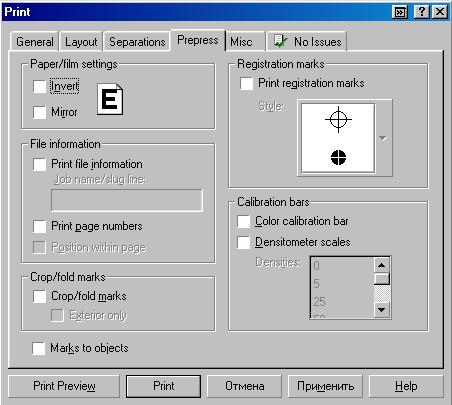Click the expand dialog arrows icon in title bar
The width and height of the screenshot is (452, 405).
400,12
